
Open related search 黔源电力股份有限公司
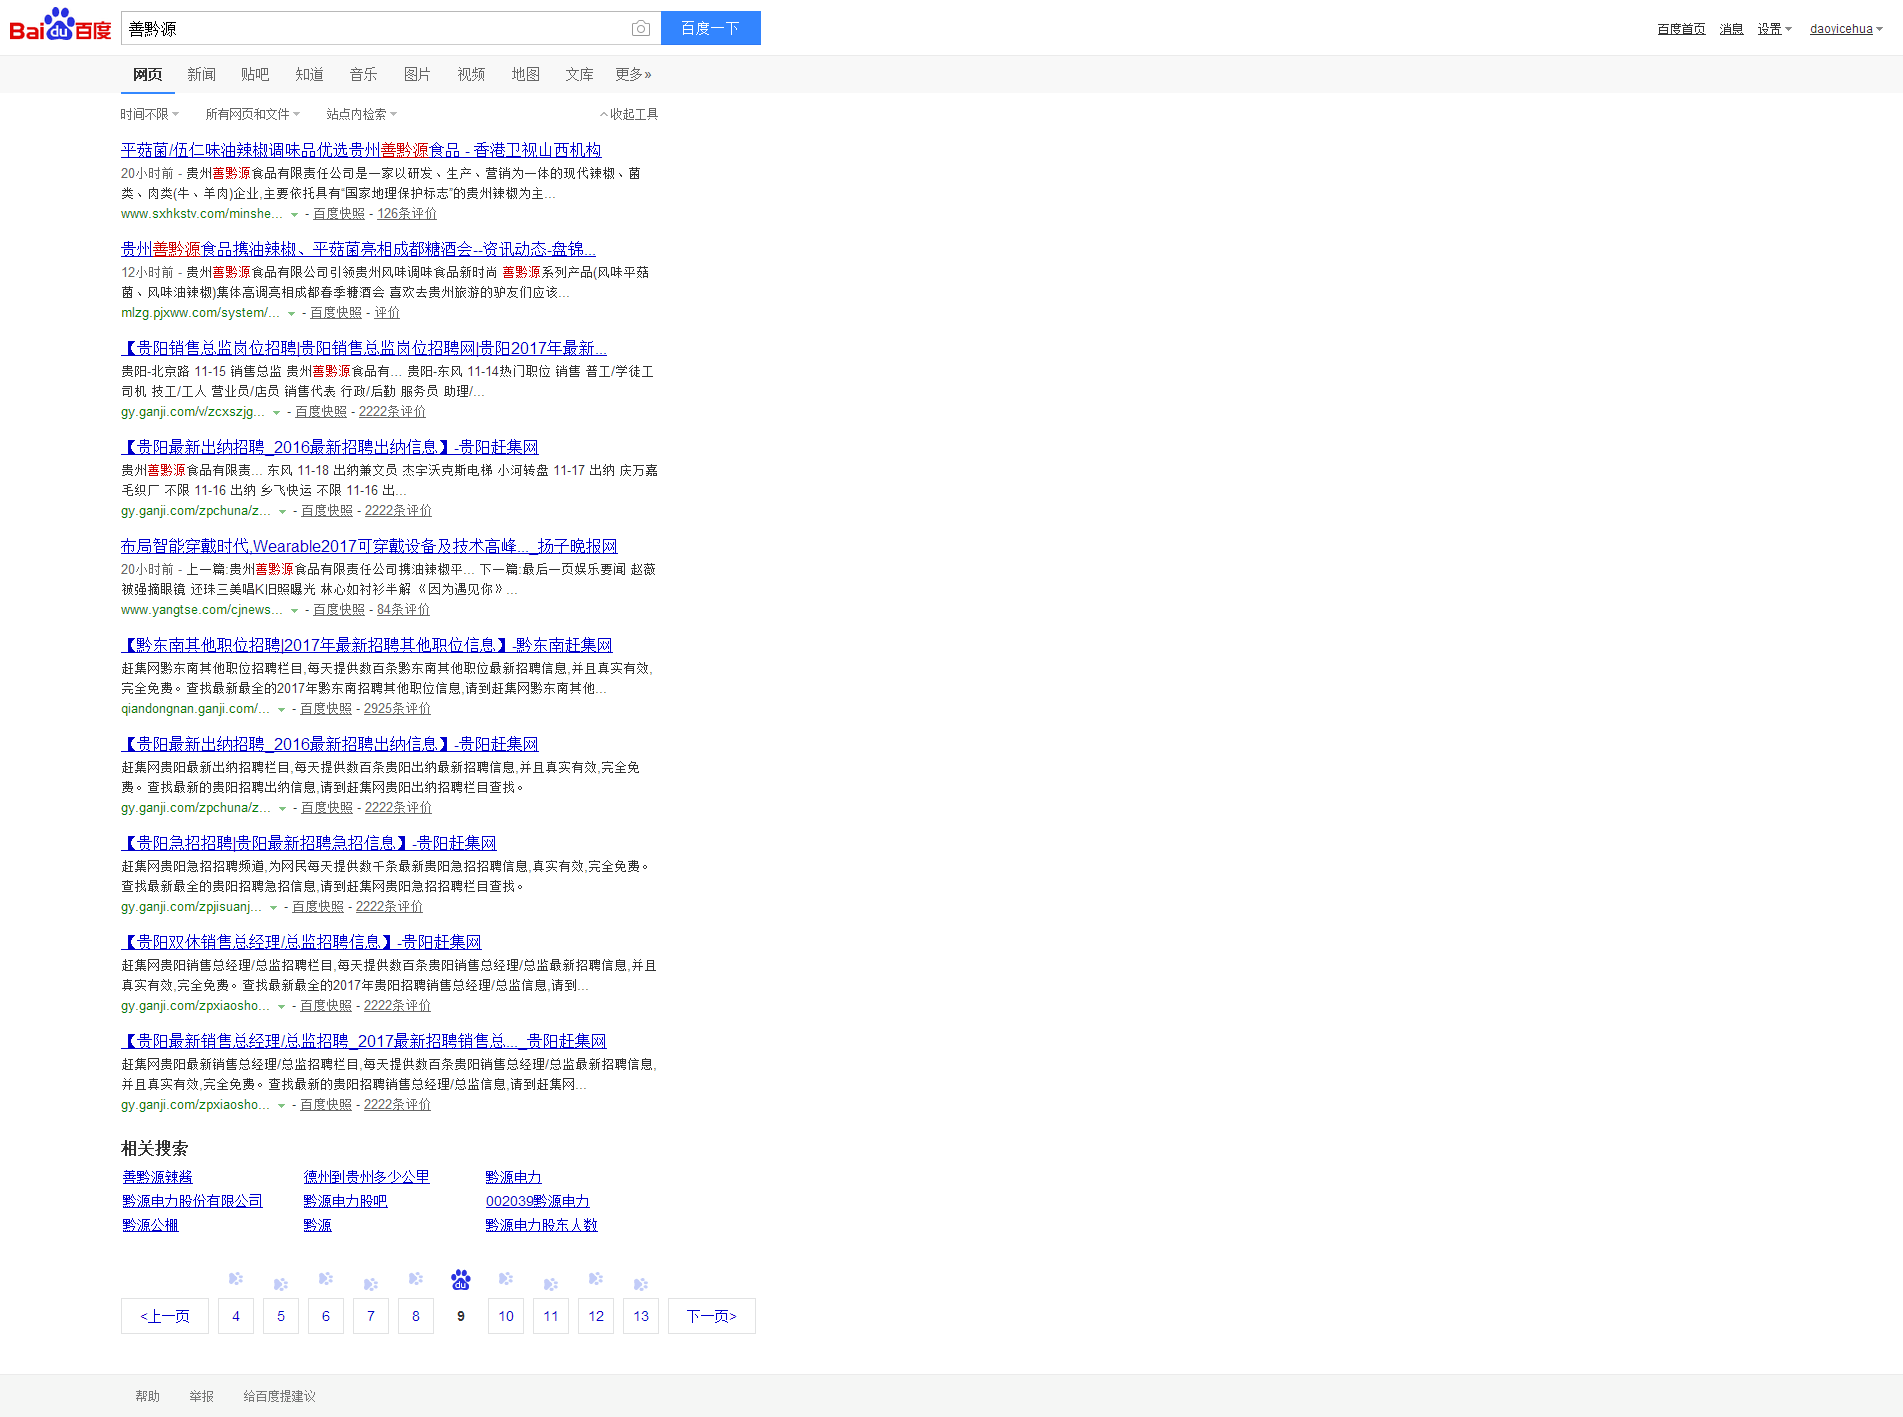coord(192,1201)
